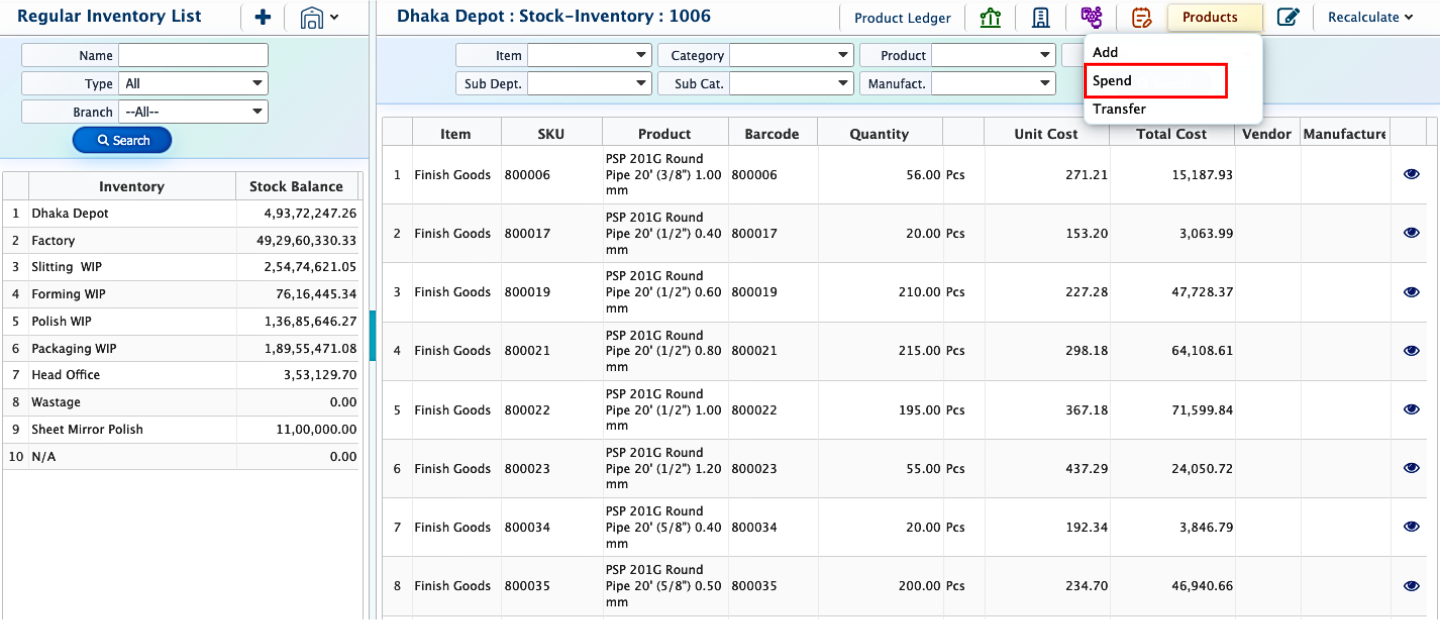Click the plus icon beside Regular Inventory List
The width and height of the screenshot is (1440, 627).
coord(263,17)
